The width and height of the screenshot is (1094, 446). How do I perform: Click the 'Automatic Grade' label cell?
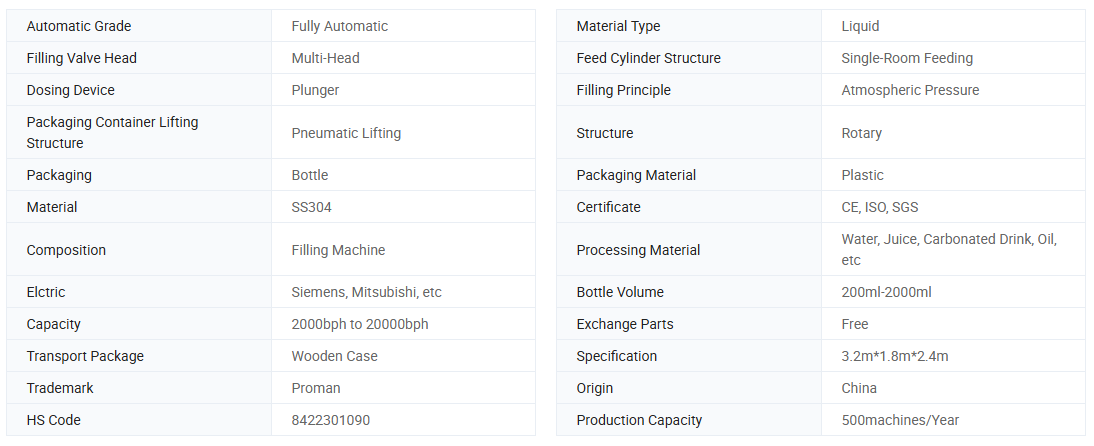point(79,26)
